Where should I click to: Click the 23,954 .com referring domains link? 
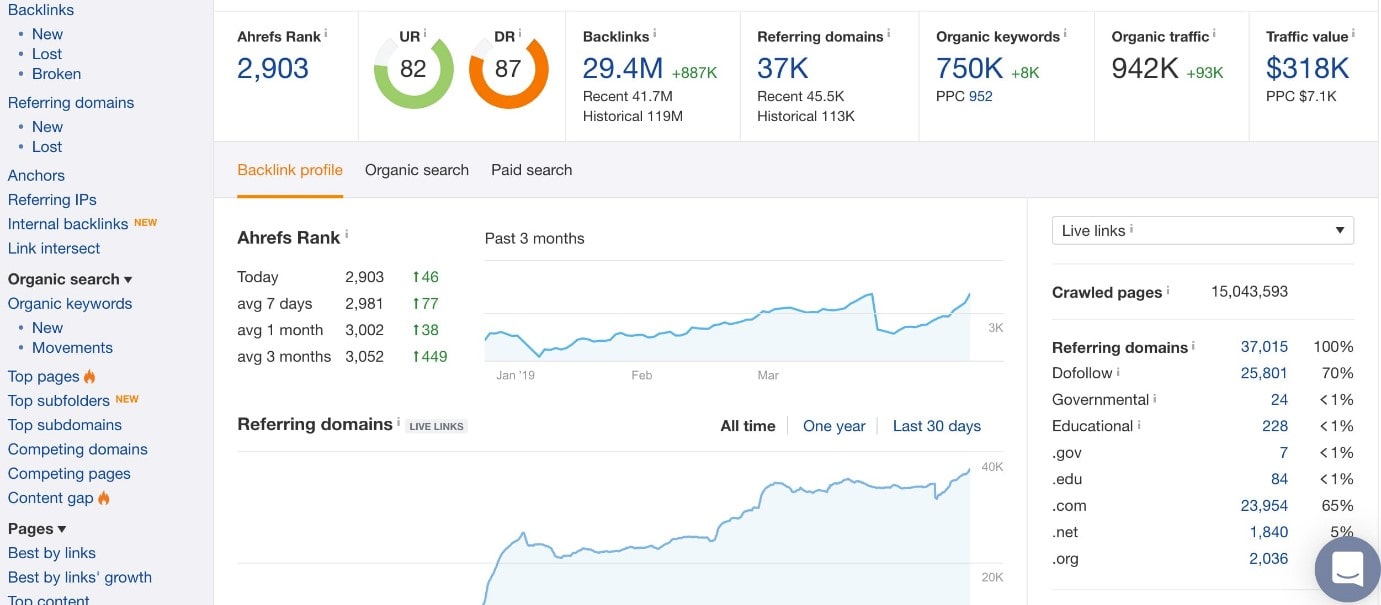(1264, 505)
